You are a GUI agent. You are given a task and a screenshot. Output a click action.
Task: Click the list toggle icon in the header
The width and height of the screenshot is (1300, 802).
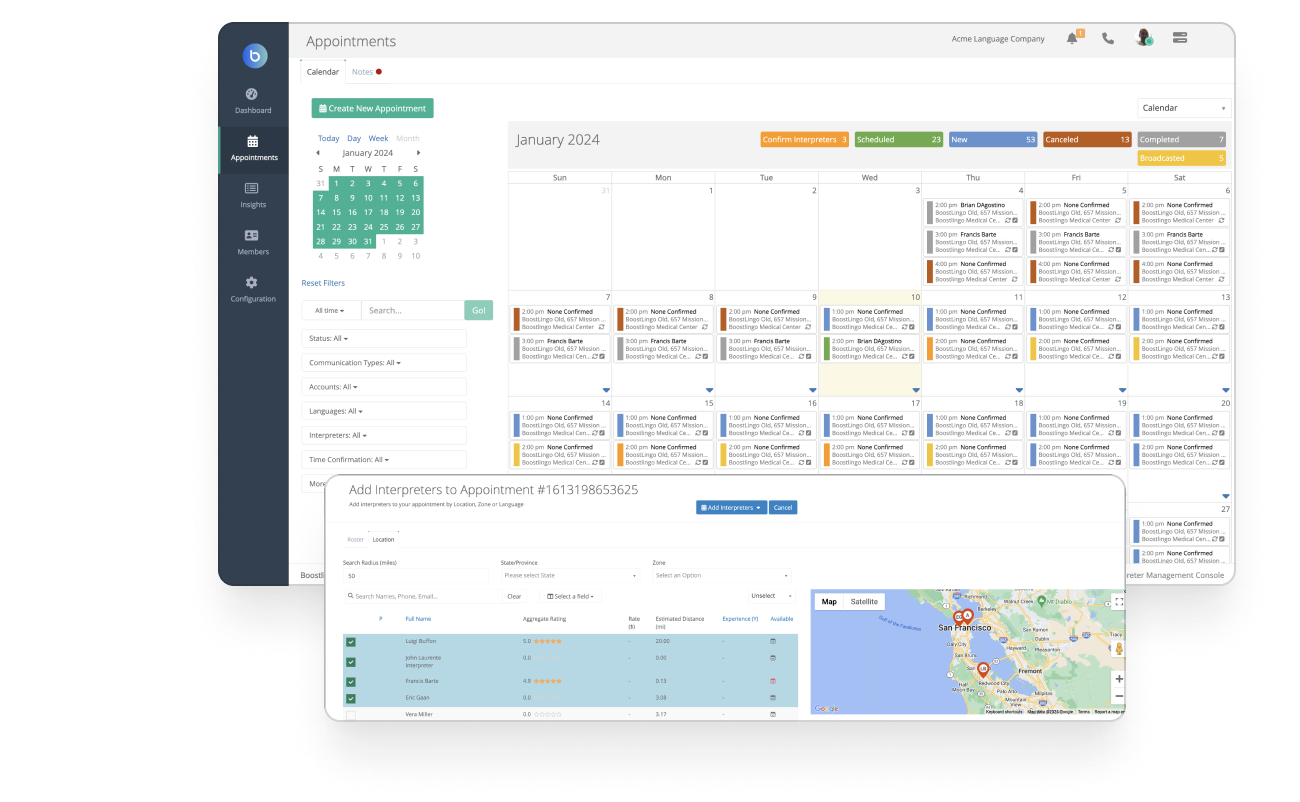tap(1178, 38)
